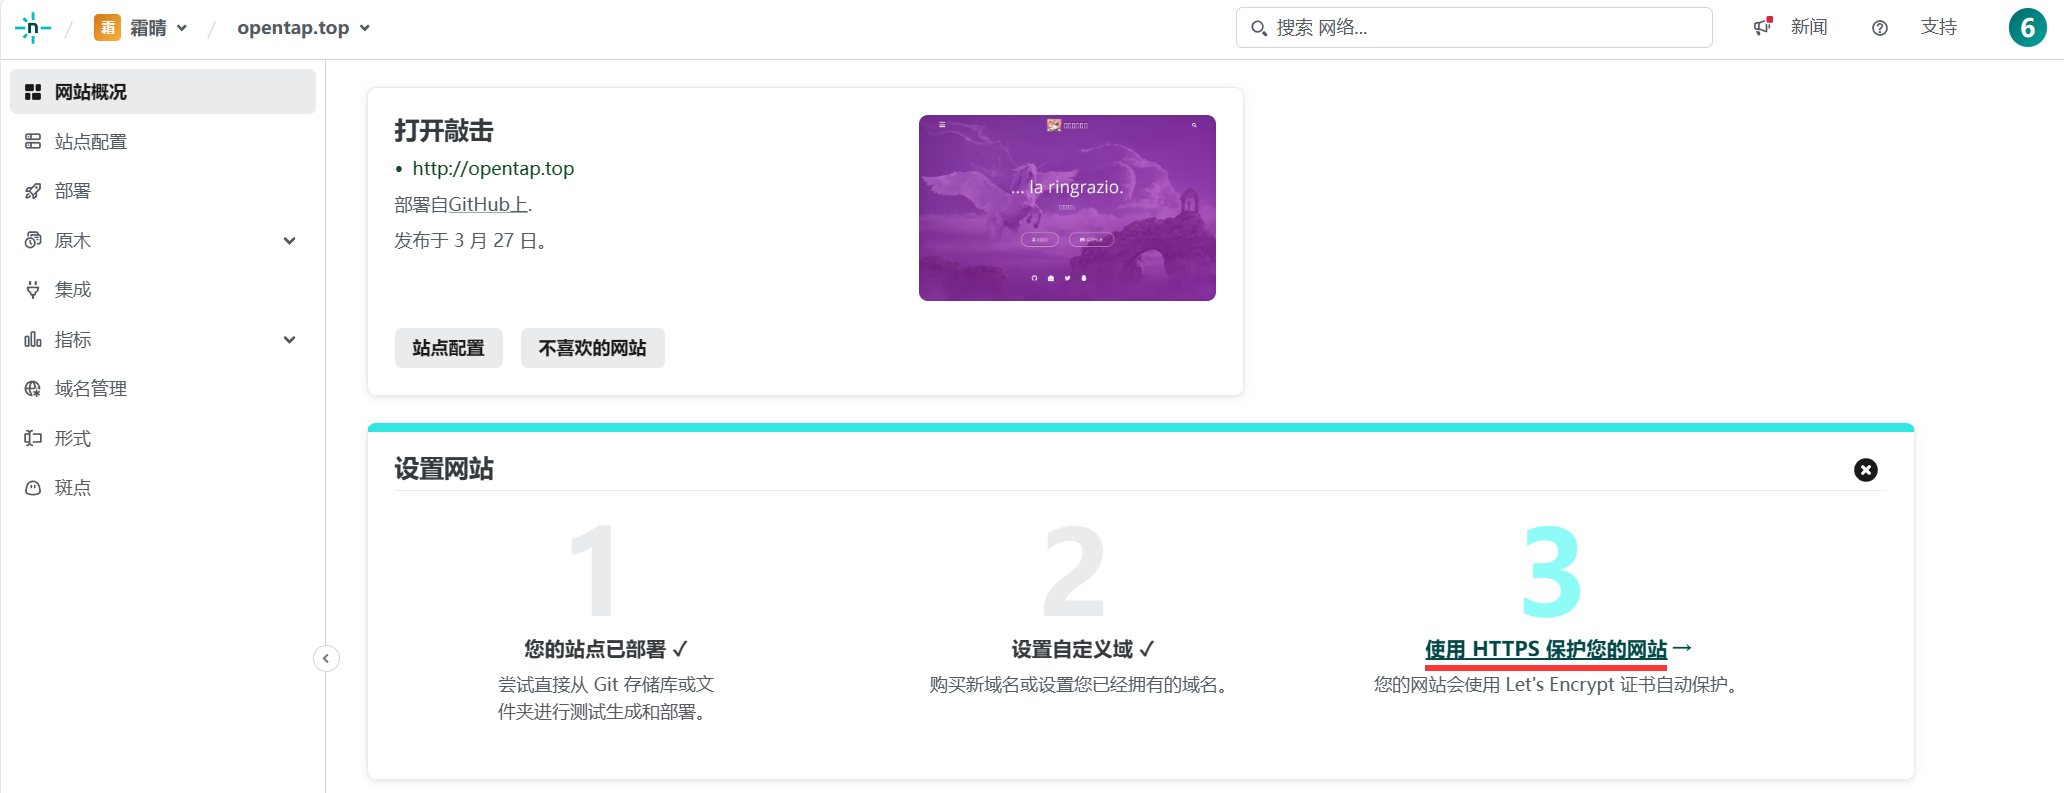Click the 部署 rocket icon
This screenshot has height=793, width=2064.
(33, 191)
